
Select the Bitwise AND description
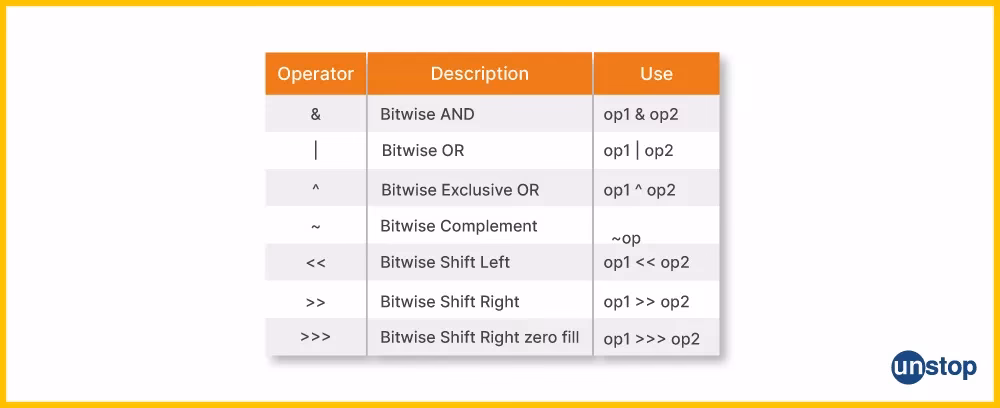coord(427,114)
